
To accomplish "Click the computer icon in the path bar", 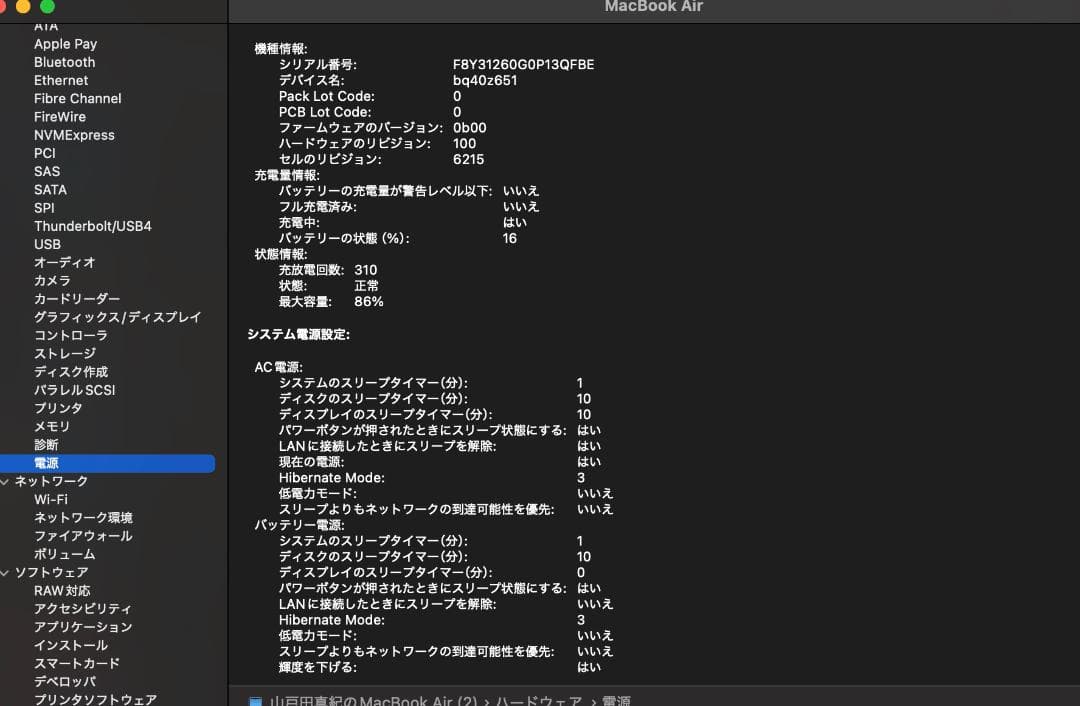I will tap(255, 701).
